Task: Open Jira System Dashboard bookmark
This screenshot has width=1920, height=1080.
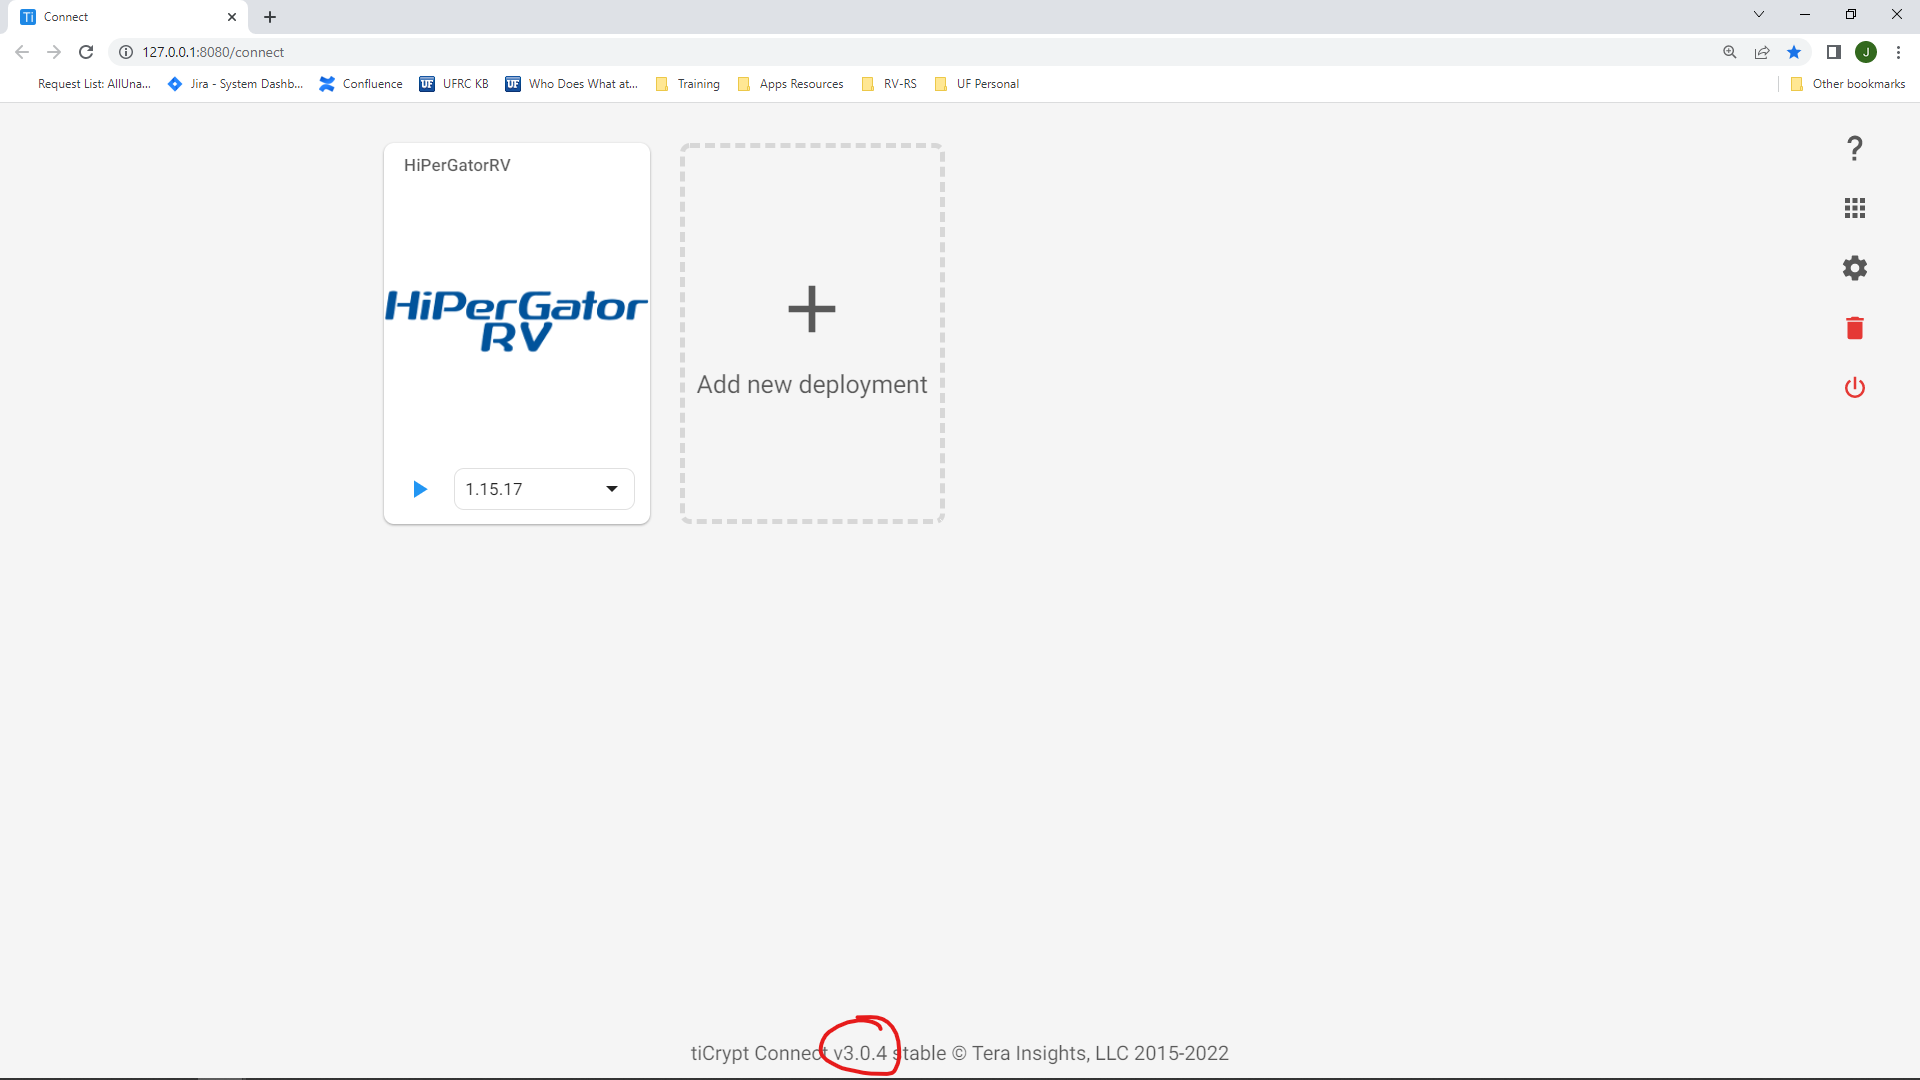Action: [236, 84]
